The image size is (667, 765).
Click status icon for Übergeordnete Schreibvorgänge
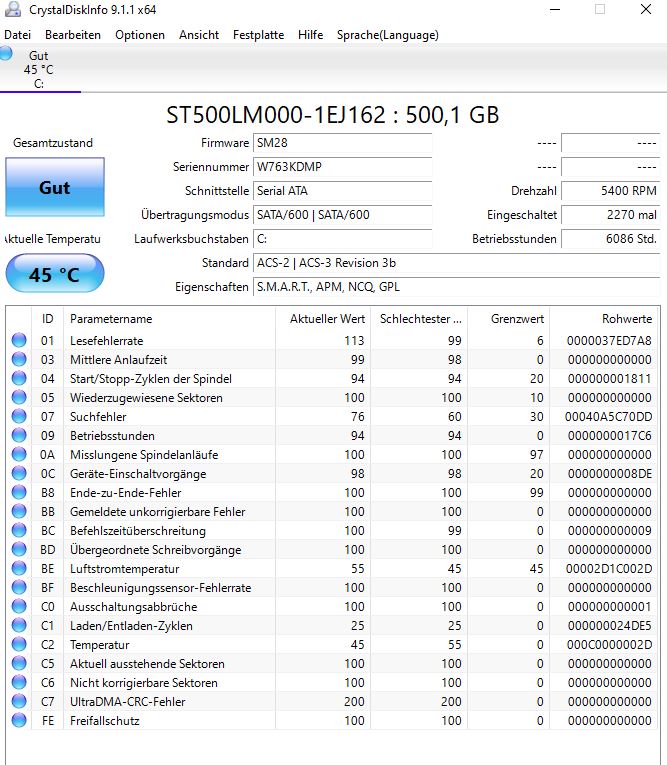click(x=19, y=549)
